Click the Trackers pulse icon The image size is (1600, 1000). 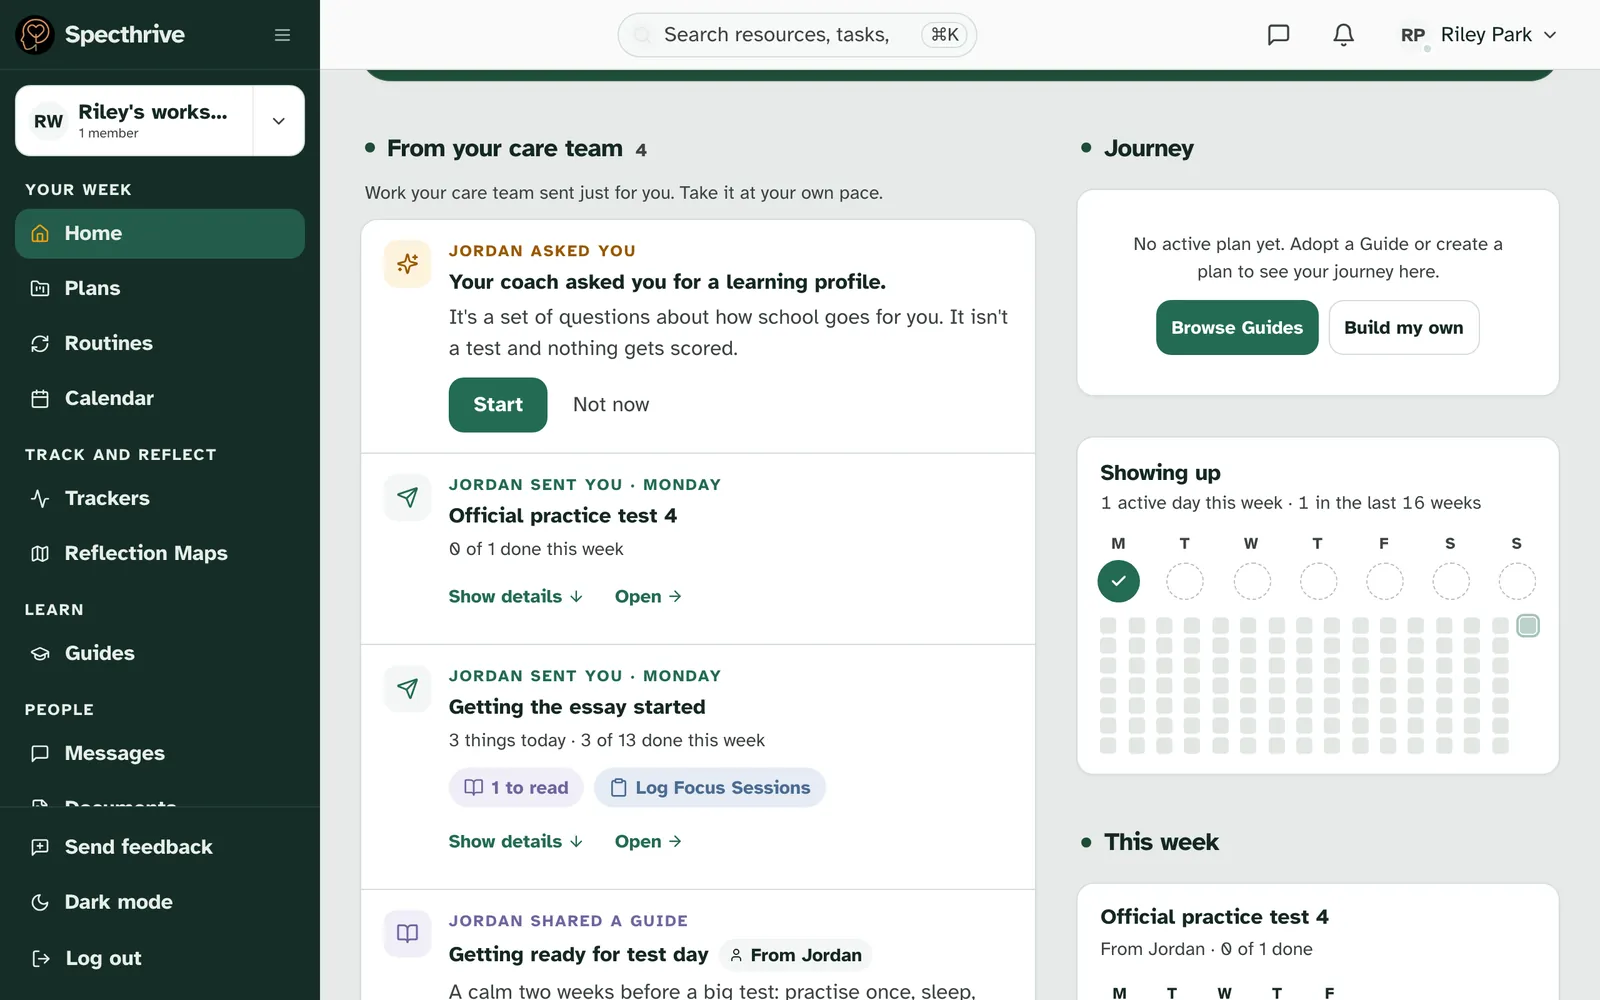(x=40, y=498)
